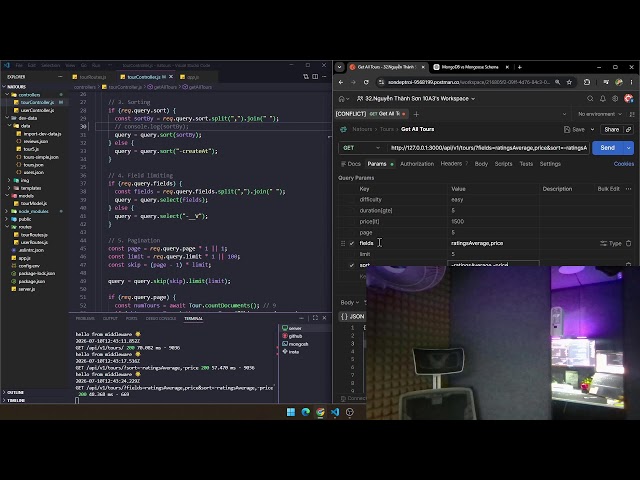
Task: Close the VS Code terminal panel
Action: (324, 318)
